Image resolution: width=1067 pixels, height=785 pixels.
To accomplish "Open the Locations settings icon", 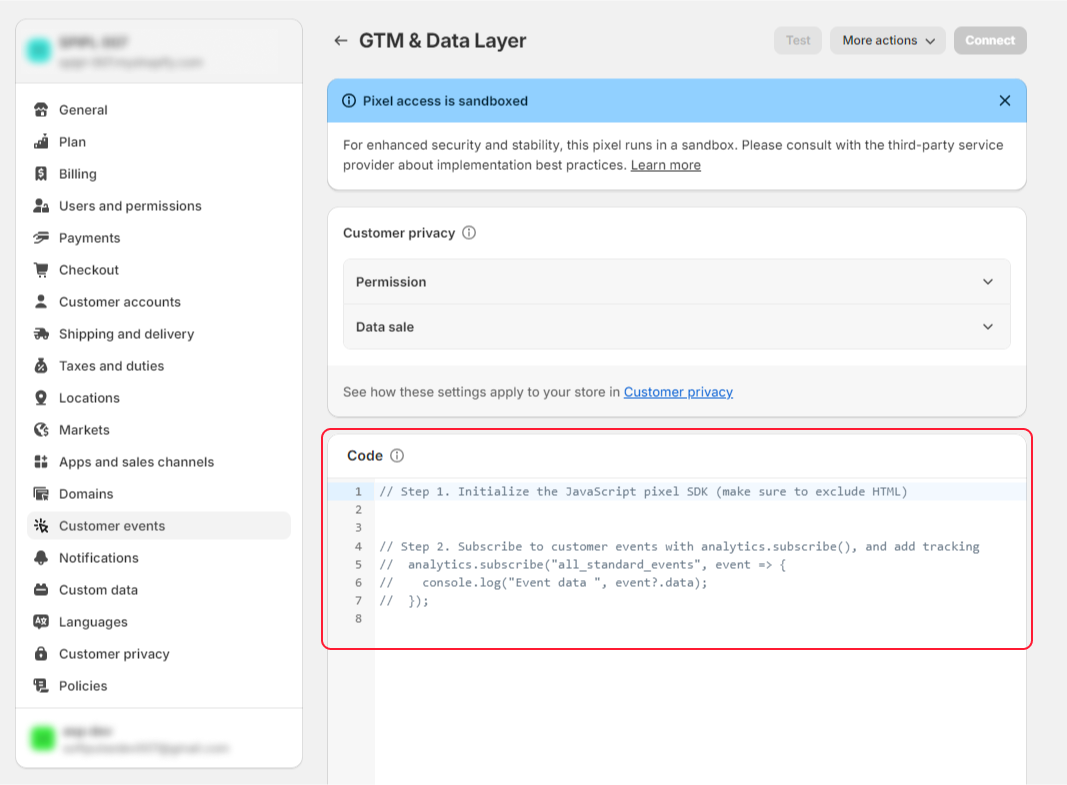I will tap(40, 398).
